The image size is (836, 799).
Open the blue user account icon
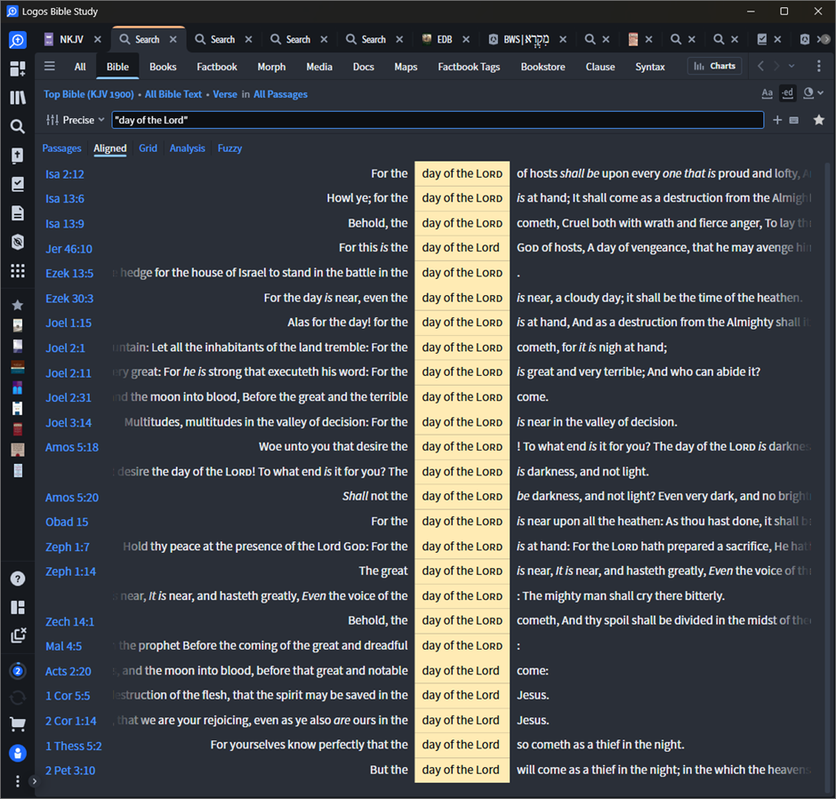coord(18,753)
